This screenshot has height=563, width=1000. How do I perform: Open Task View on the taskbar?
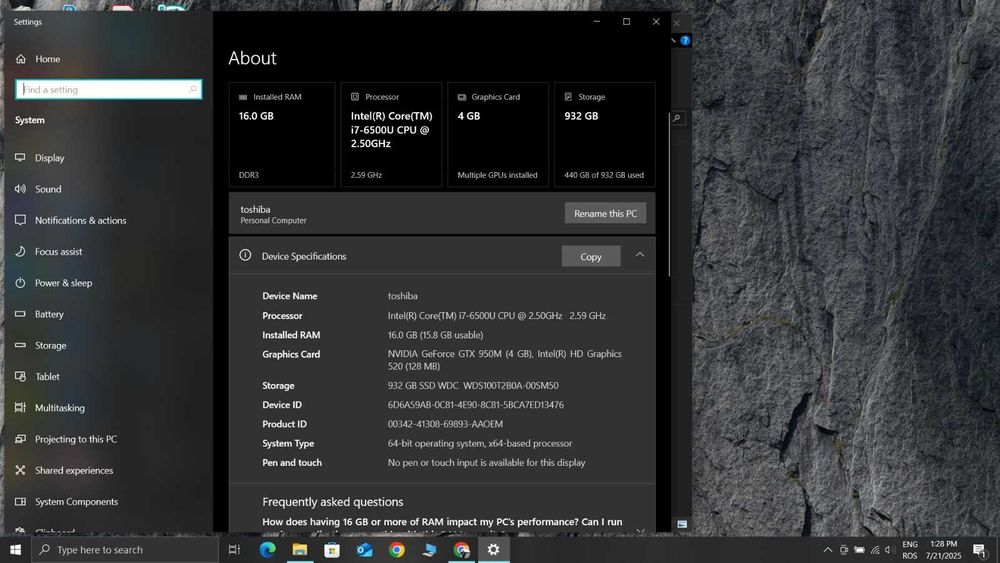point(234,550)
